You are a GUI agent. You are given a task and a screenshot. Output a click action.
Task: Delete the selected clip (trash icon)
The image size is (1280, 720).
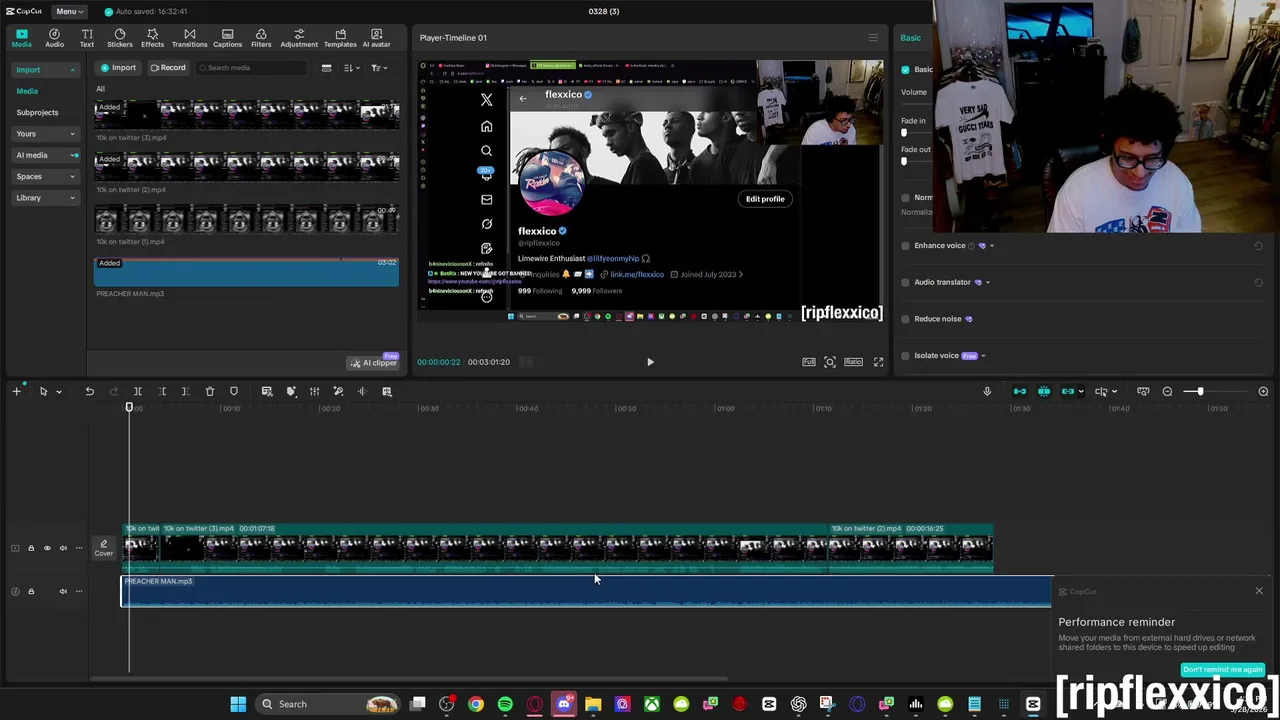210,392
